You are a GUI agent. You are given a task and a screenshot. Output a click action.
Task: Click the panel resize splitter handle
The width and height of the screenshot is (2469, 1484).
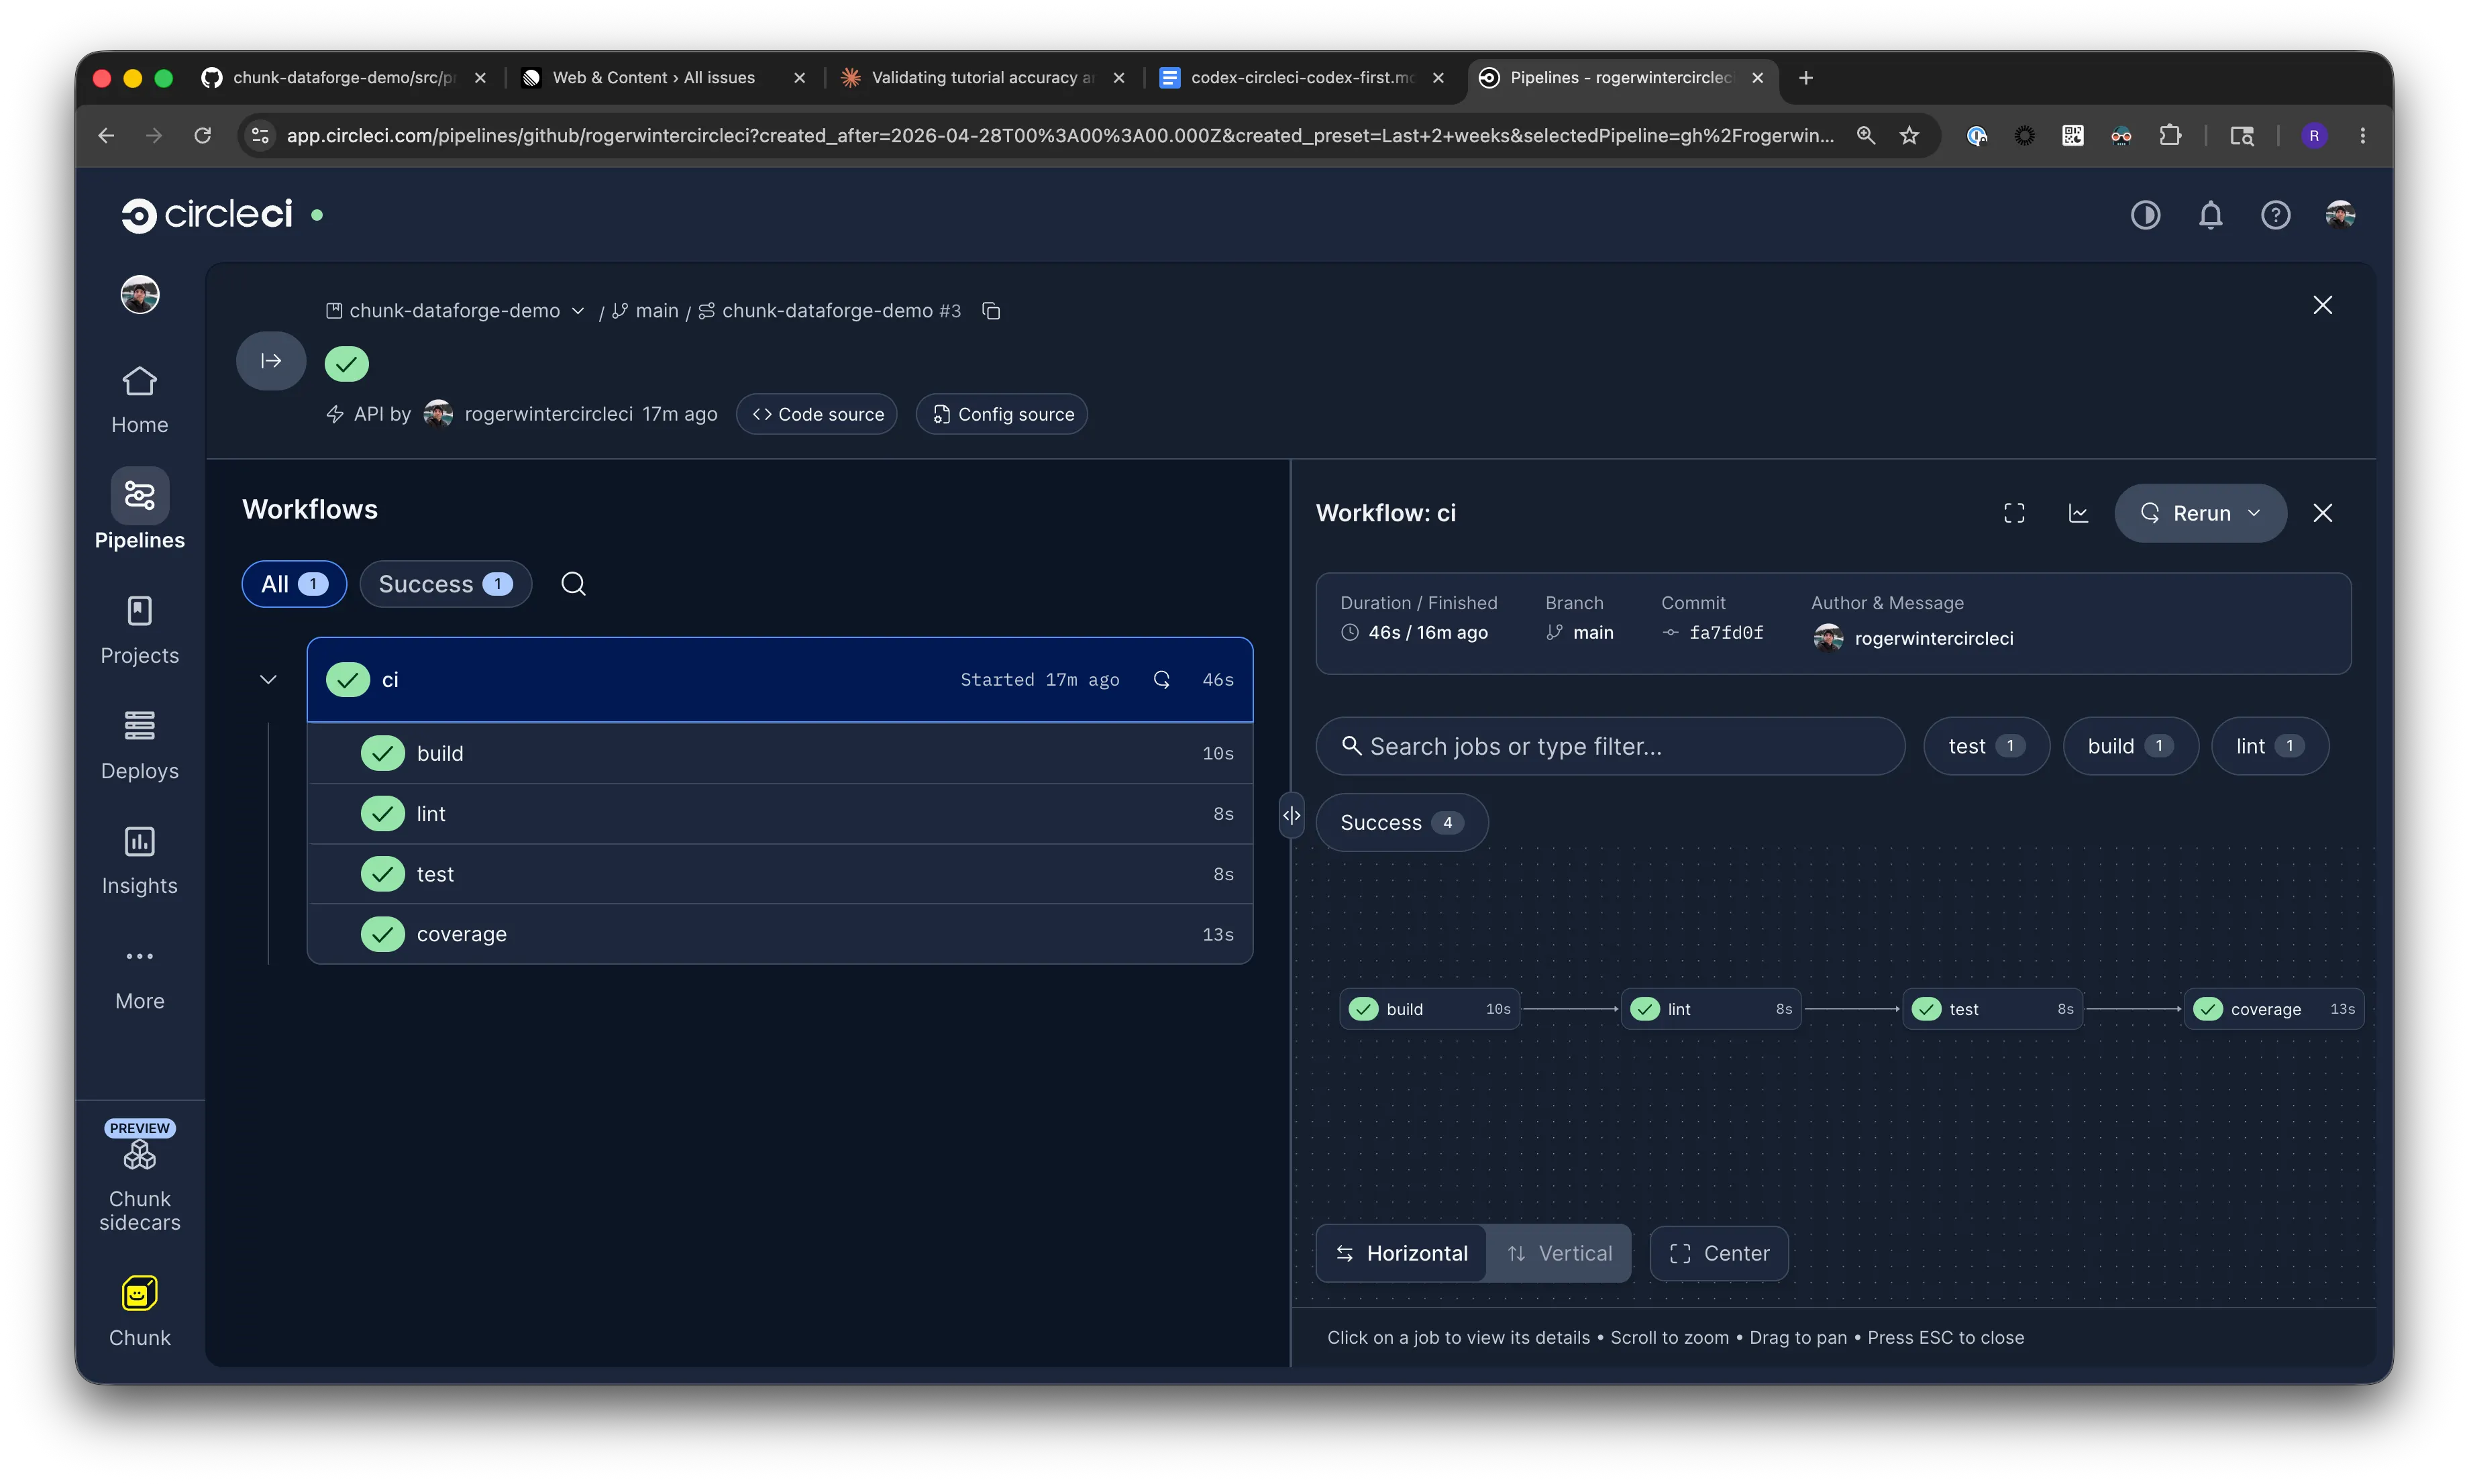[x=1291, y=815]
